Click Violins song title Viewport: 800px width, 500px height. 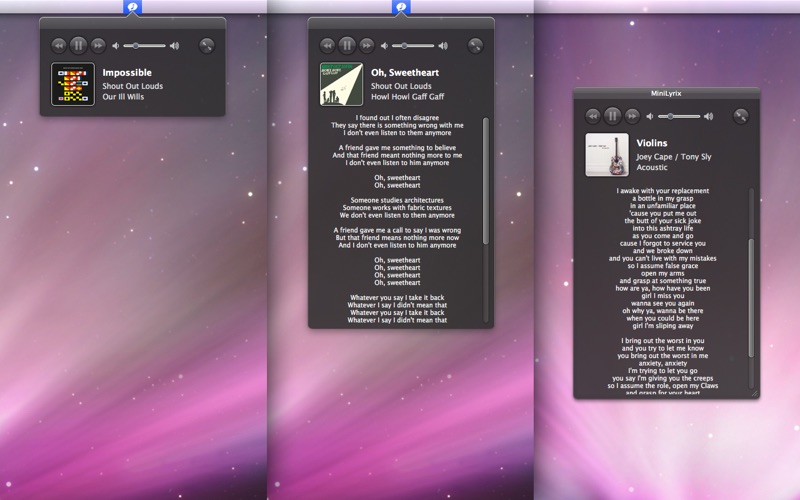coord(652,143)
